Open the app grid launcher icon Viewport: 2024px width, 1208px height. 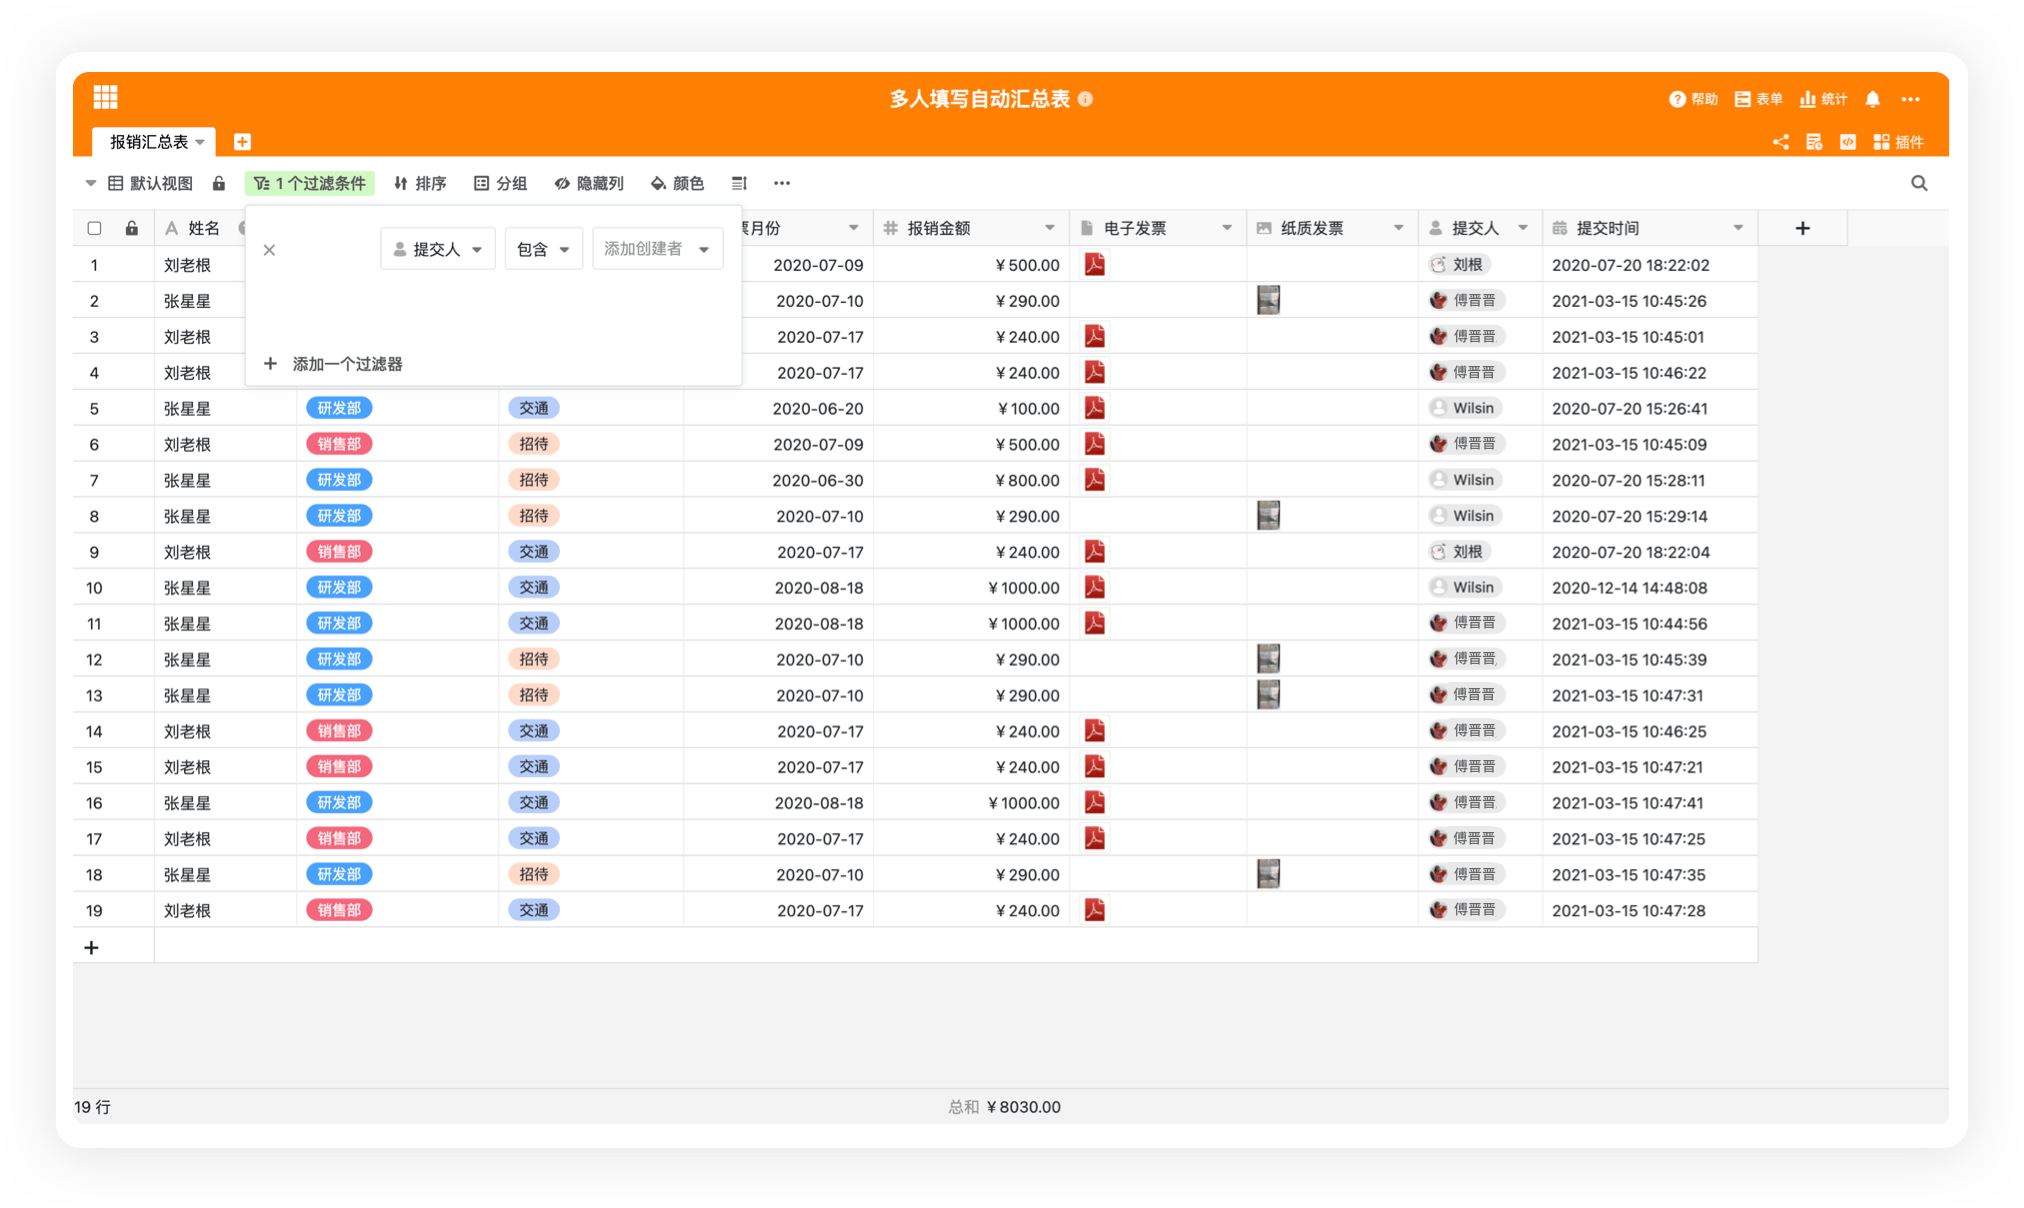[105, 97]
